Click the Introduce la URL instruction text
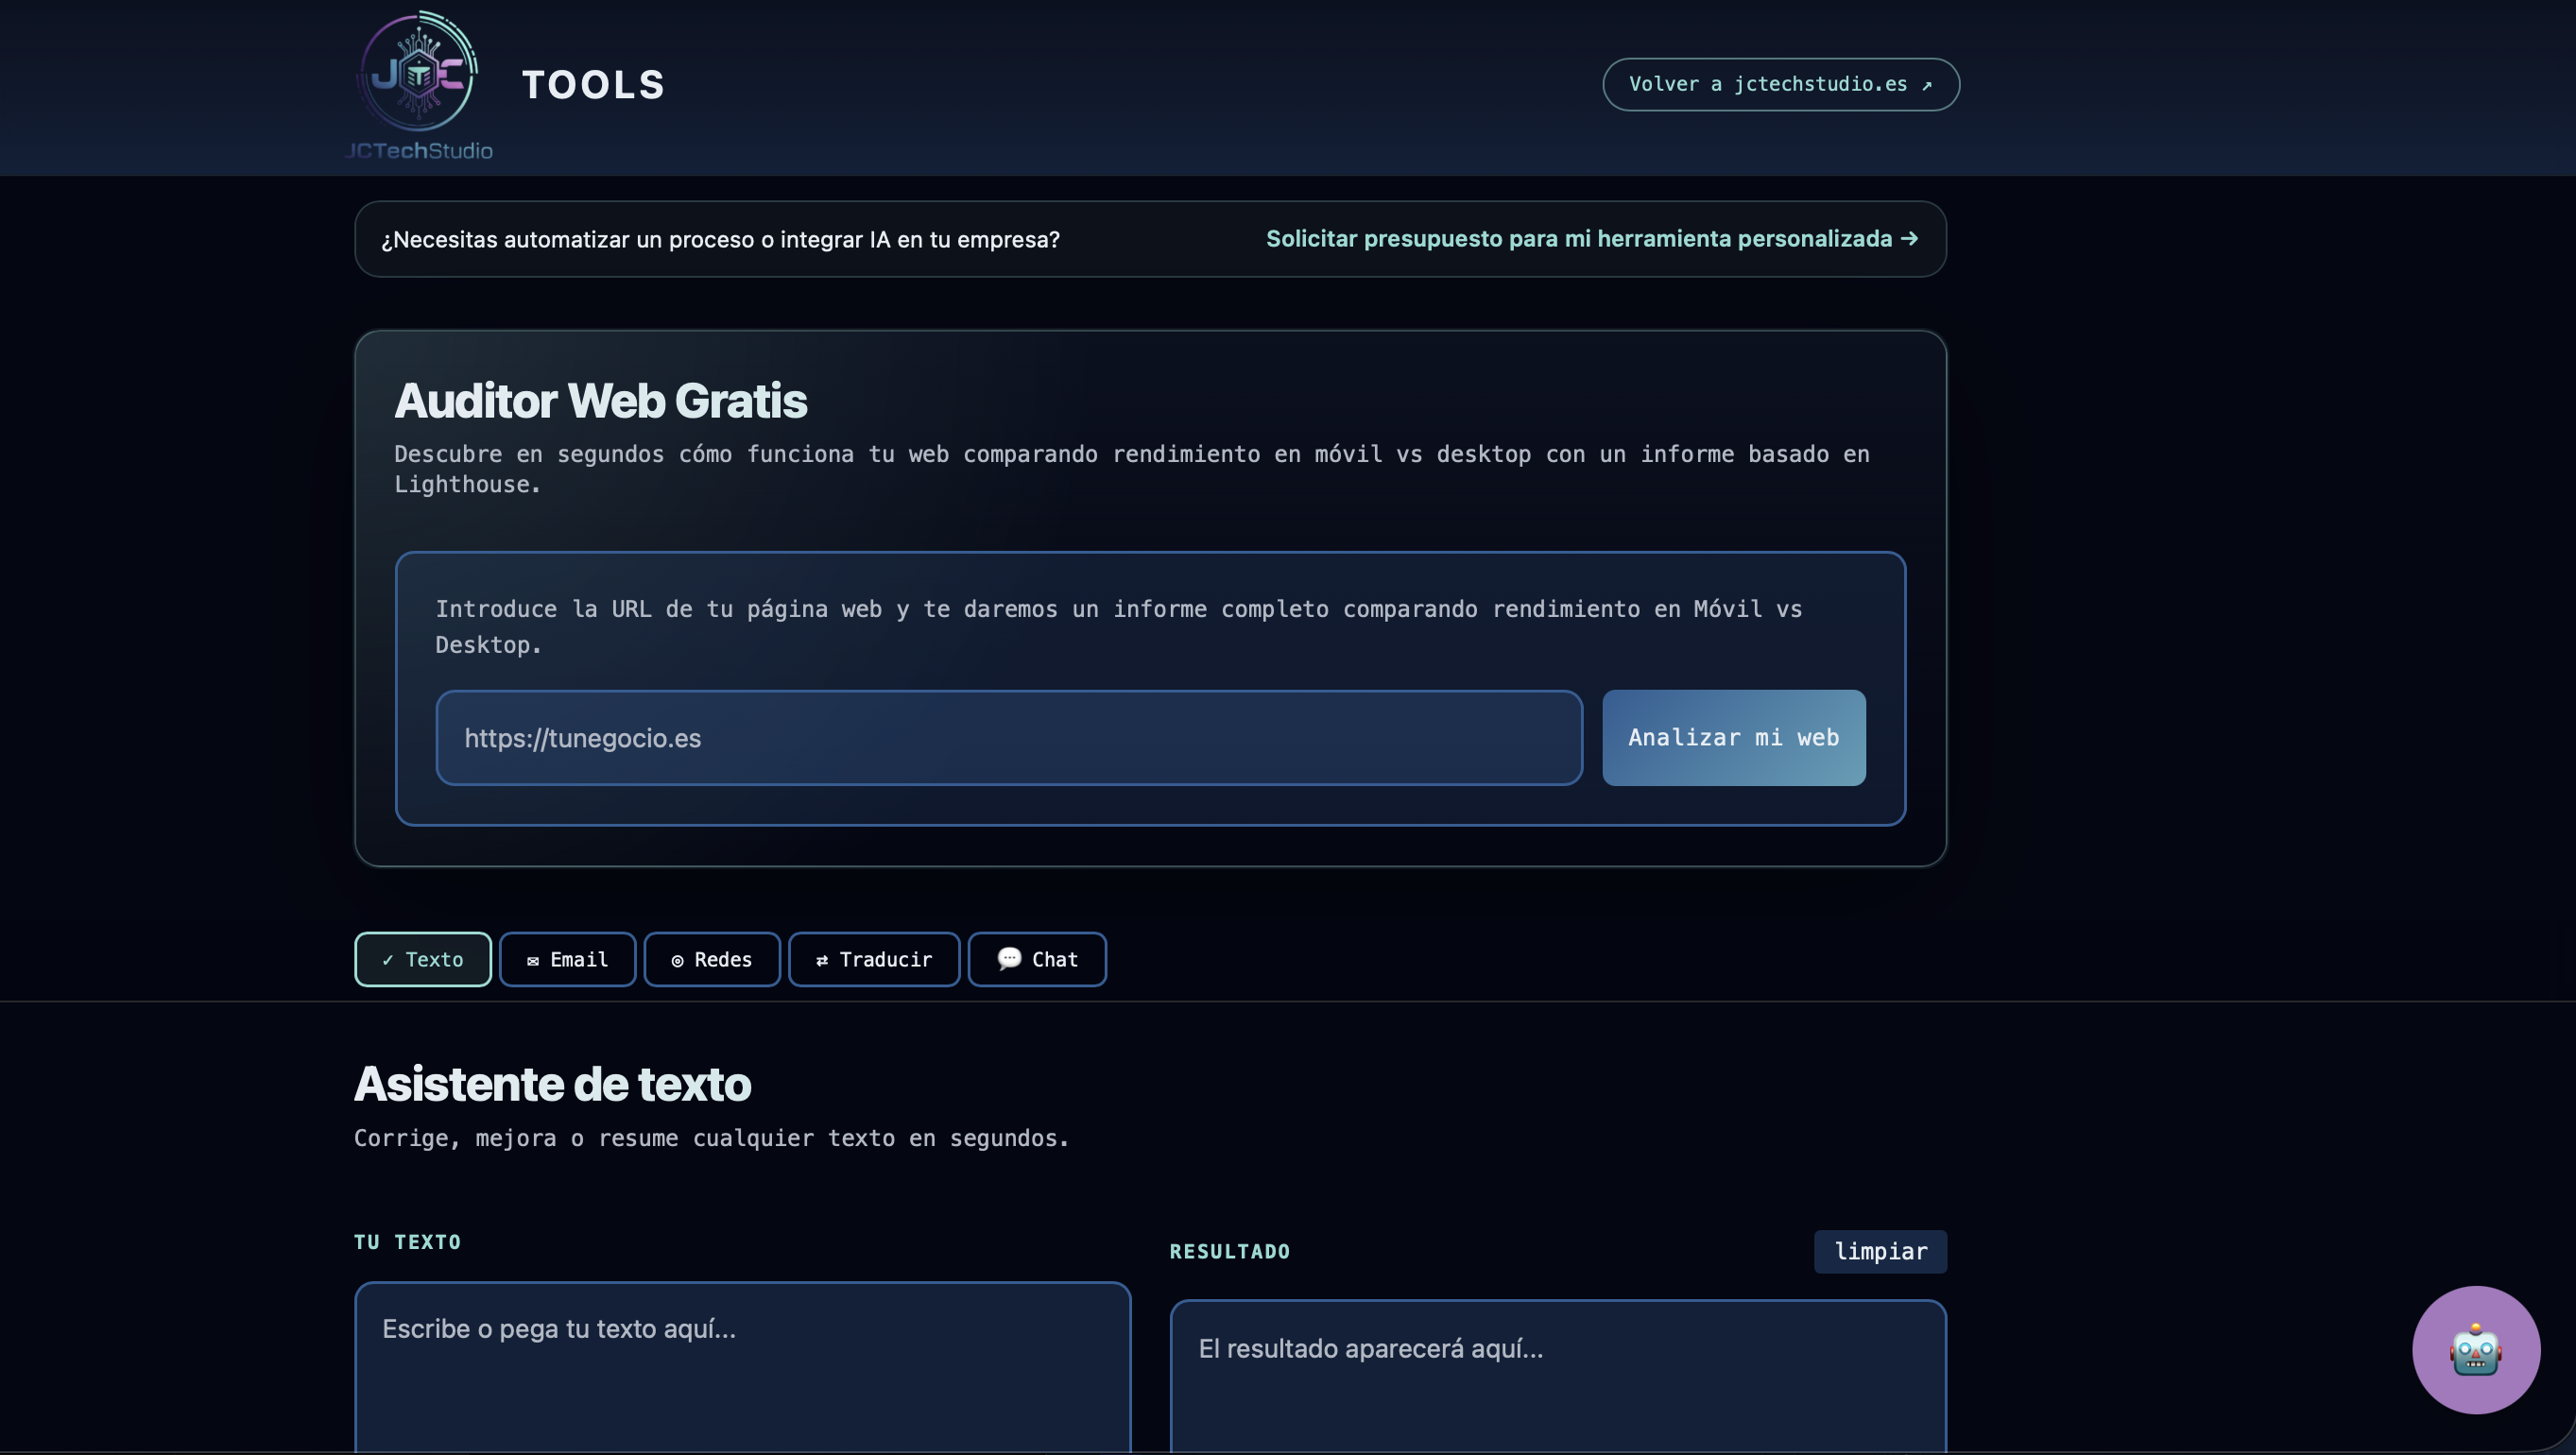Screen dimensions: 2576x1455 point(1118,627)
